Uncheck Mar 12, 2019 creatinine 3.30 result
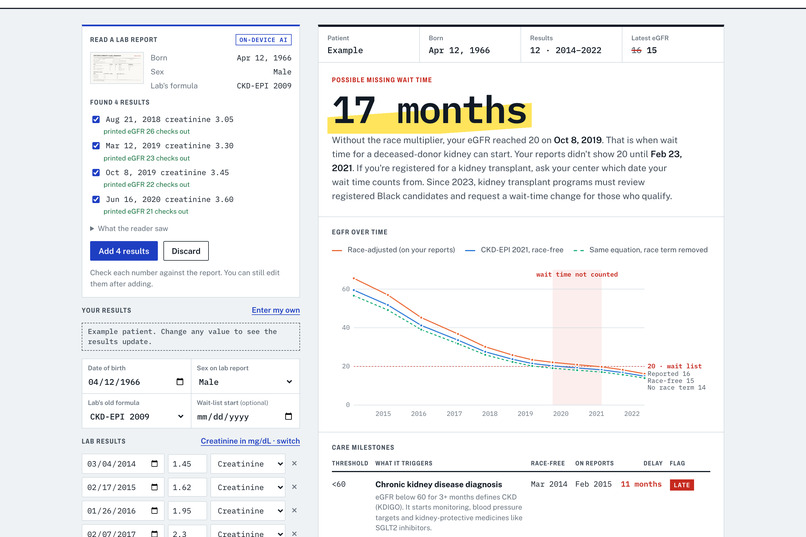806x537 pixels. 96,145
